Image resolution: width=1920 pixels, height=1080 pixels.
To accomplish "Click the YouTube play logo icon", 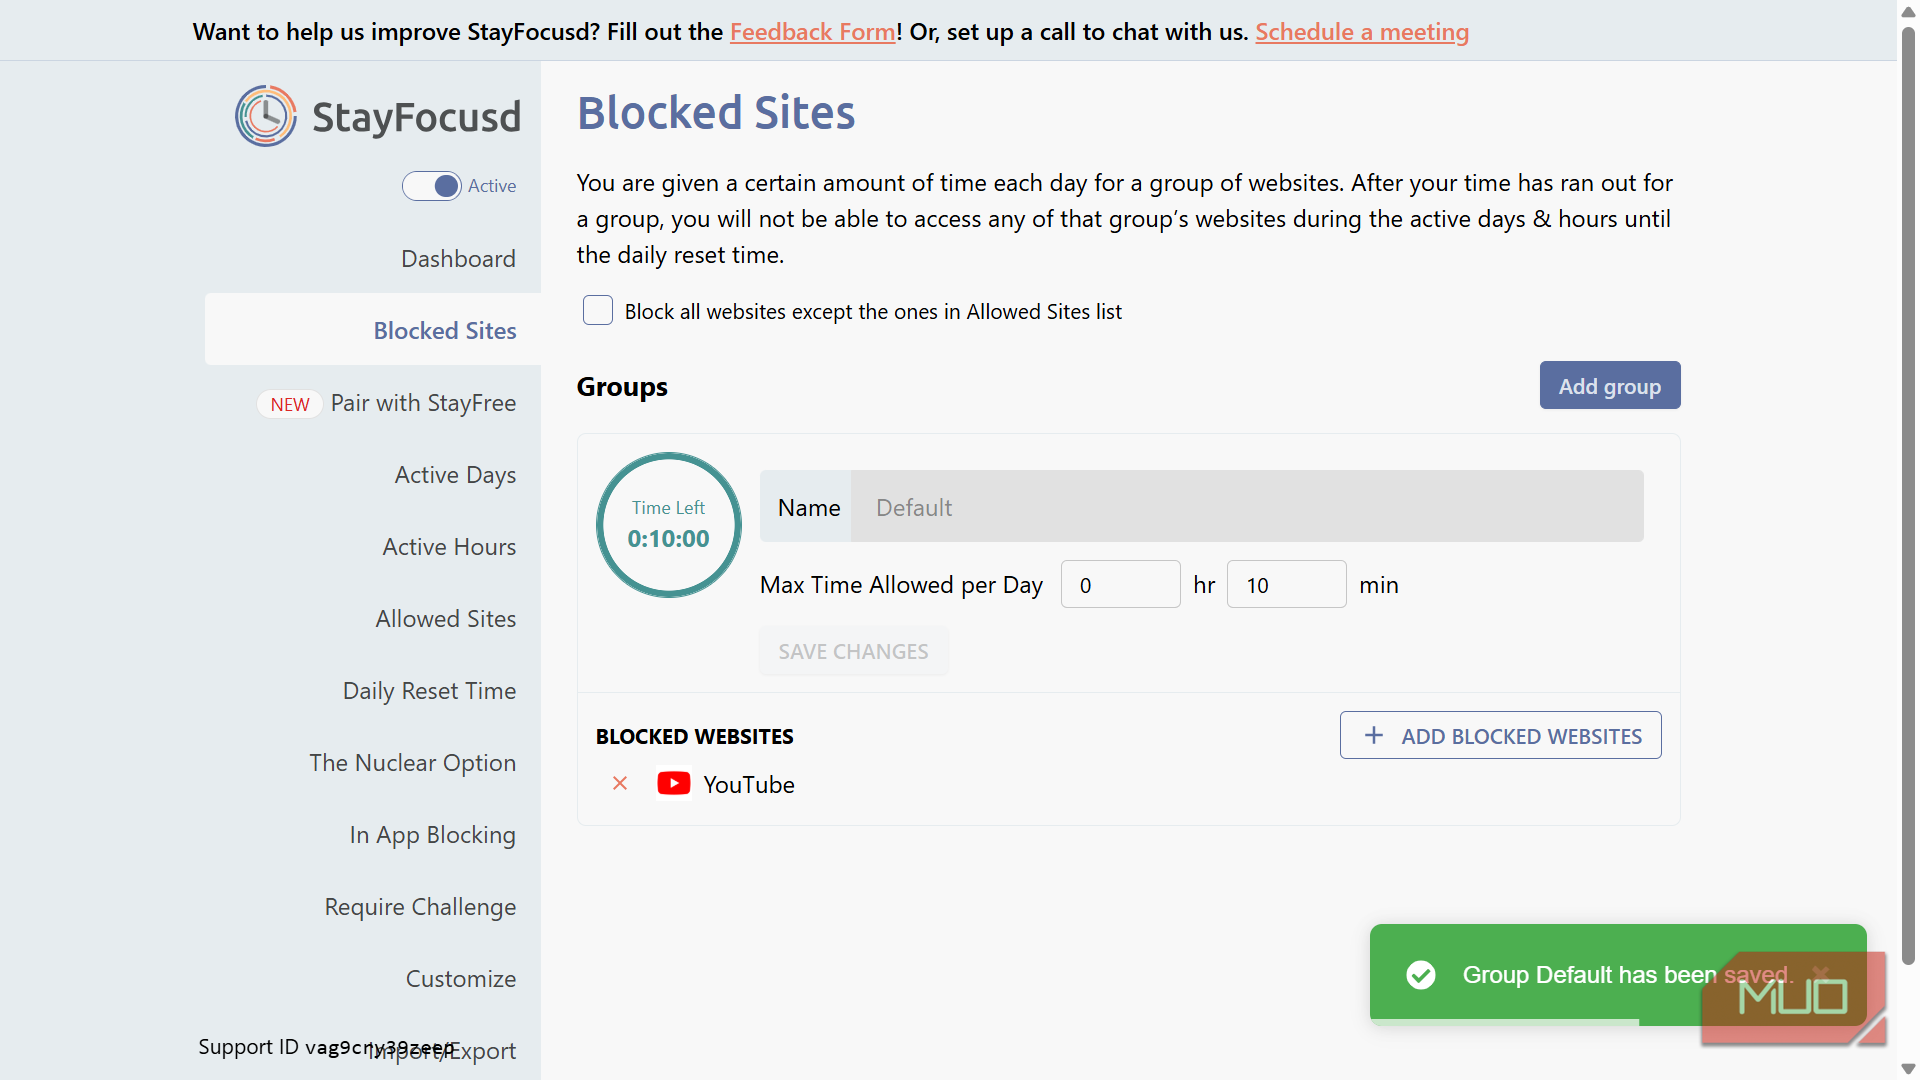I will 673,783.
